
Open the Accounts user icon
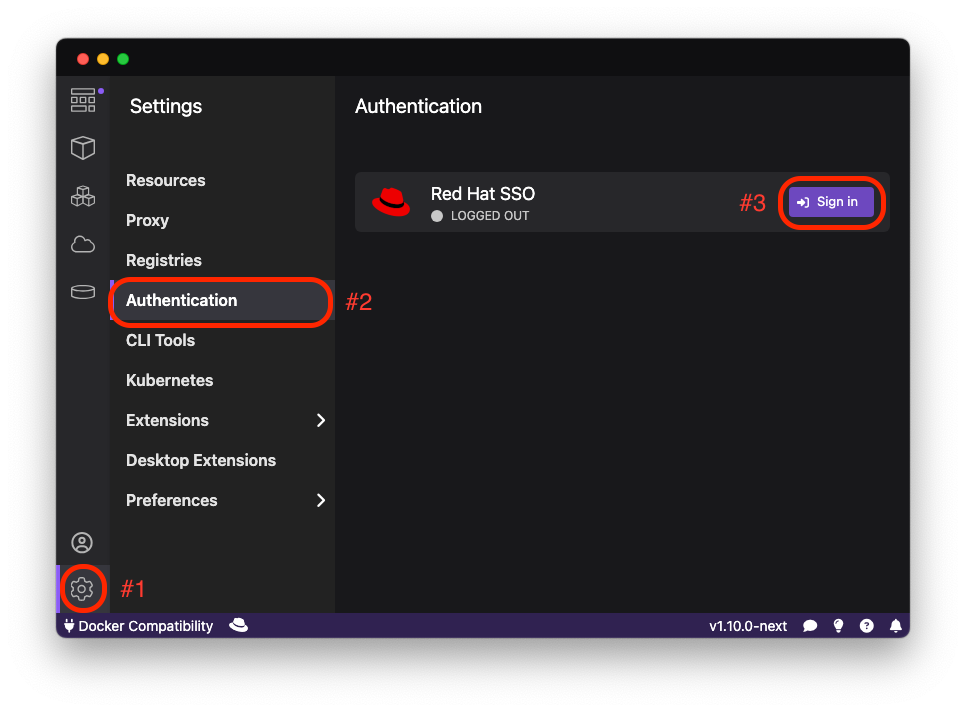click(x=82, y=543)
